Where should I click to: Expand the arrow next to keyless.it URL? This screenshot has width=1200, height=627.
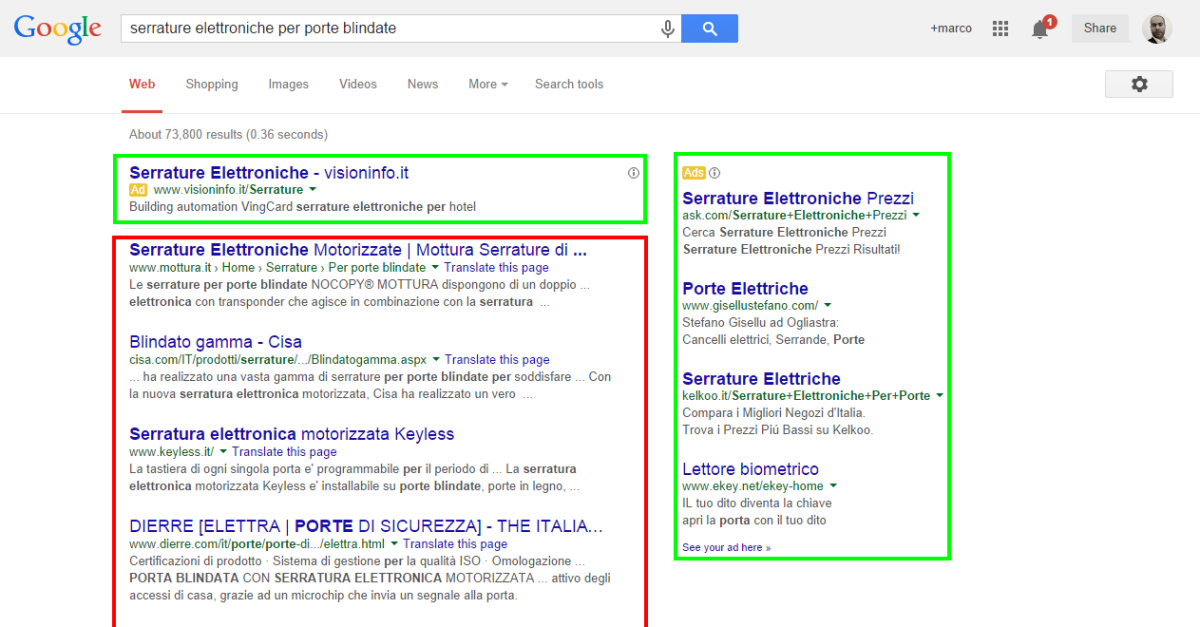coord(222,452)
